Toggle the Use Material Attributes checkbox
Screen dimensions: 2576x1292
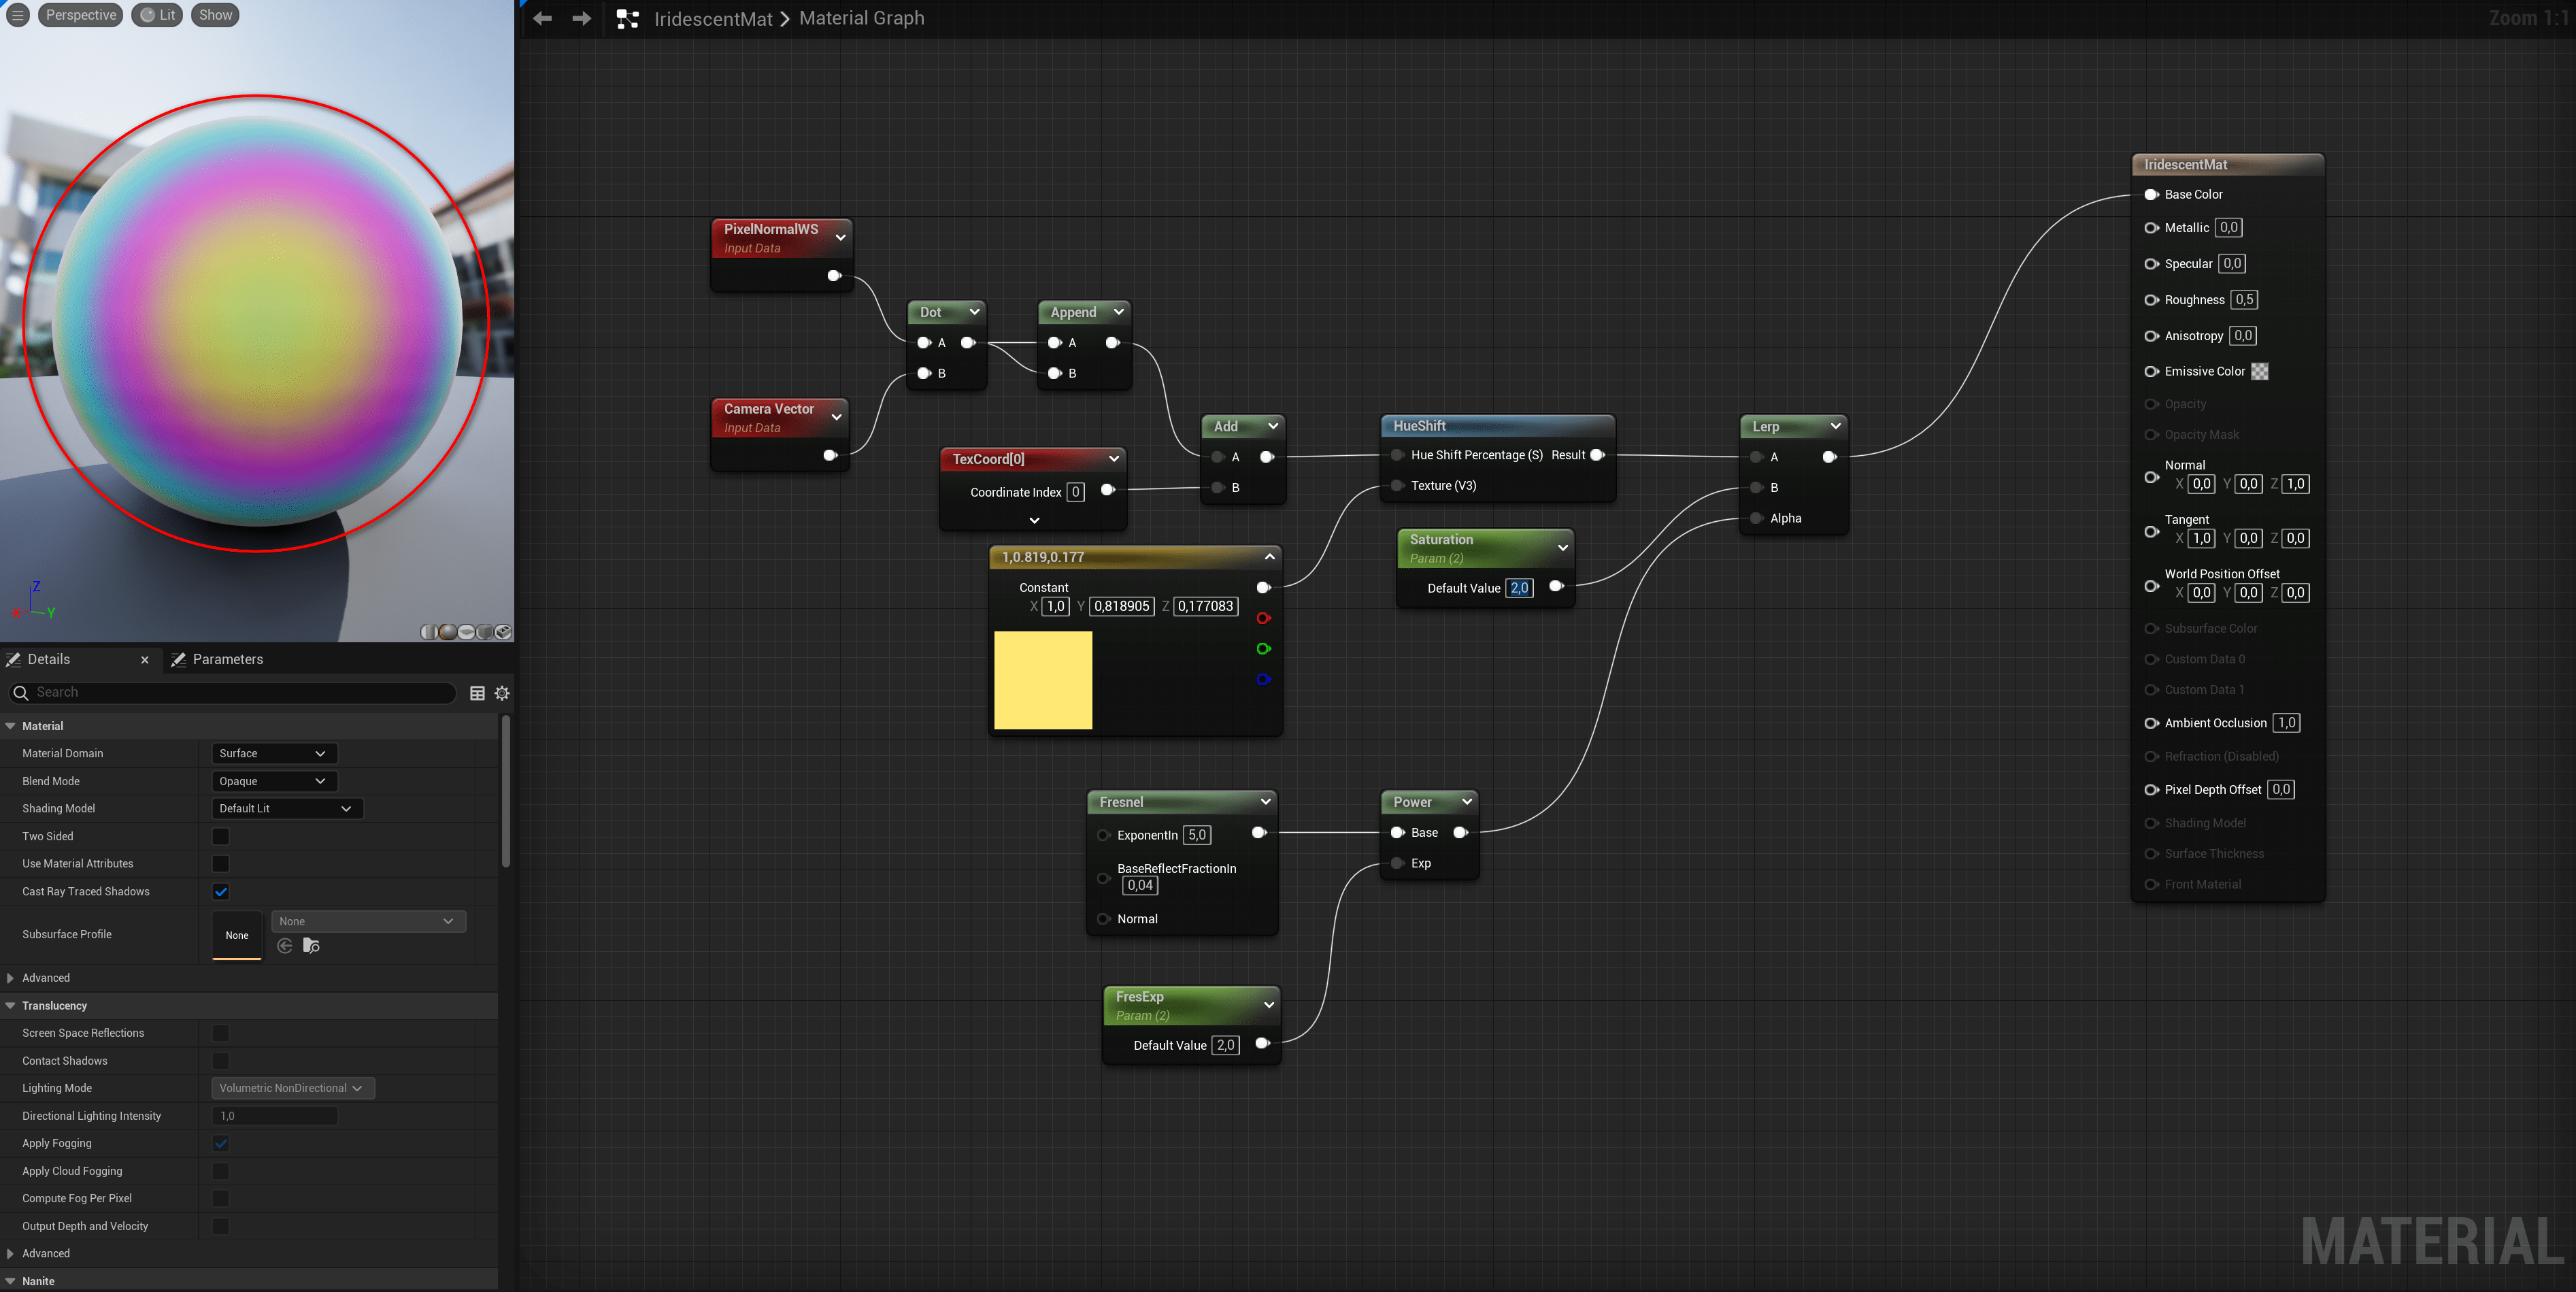point(221,863)
